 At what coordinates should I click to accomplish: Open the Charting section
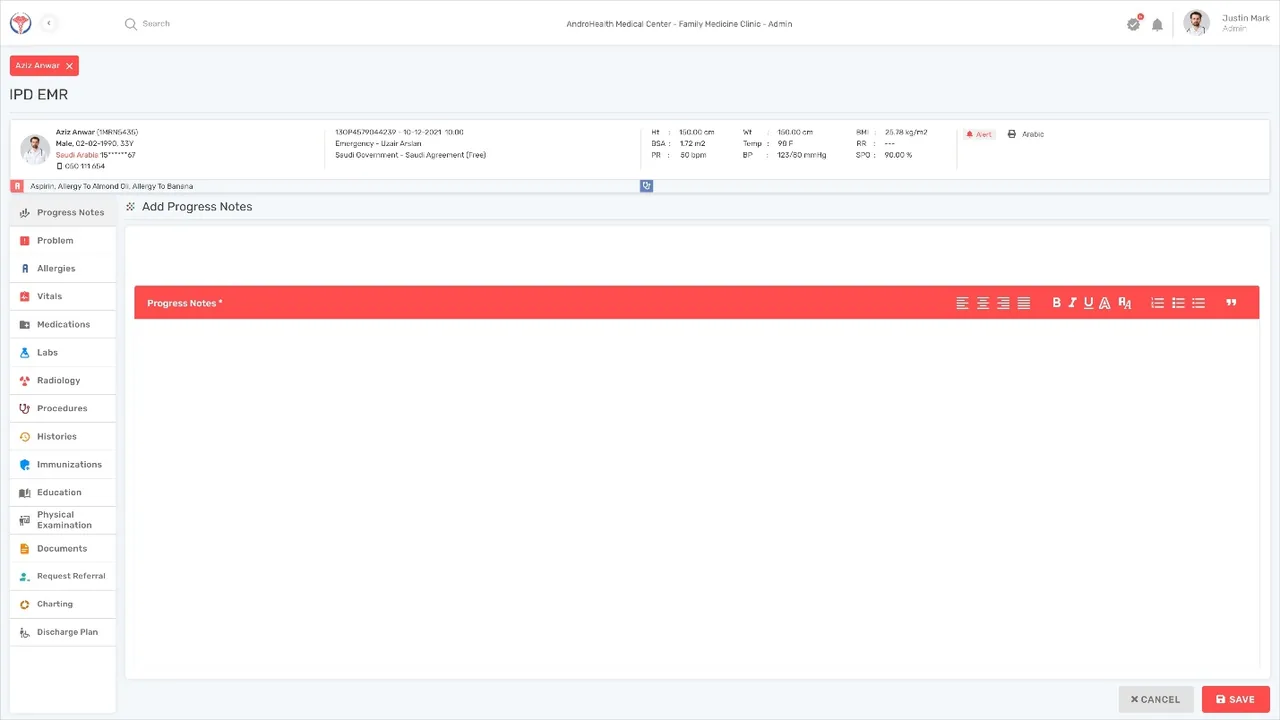pos(62,604)
